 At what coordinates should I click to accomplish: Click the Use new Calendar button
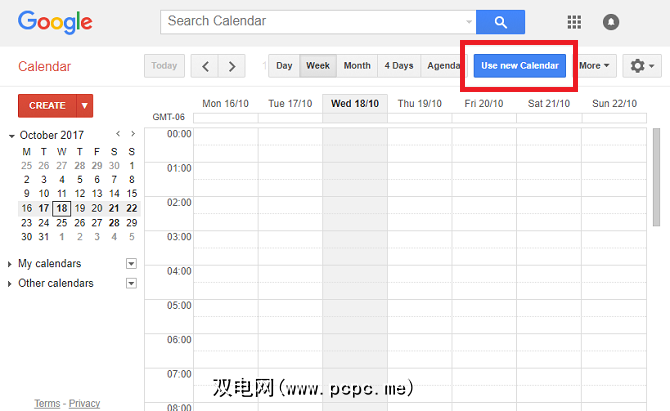(519, 66)
